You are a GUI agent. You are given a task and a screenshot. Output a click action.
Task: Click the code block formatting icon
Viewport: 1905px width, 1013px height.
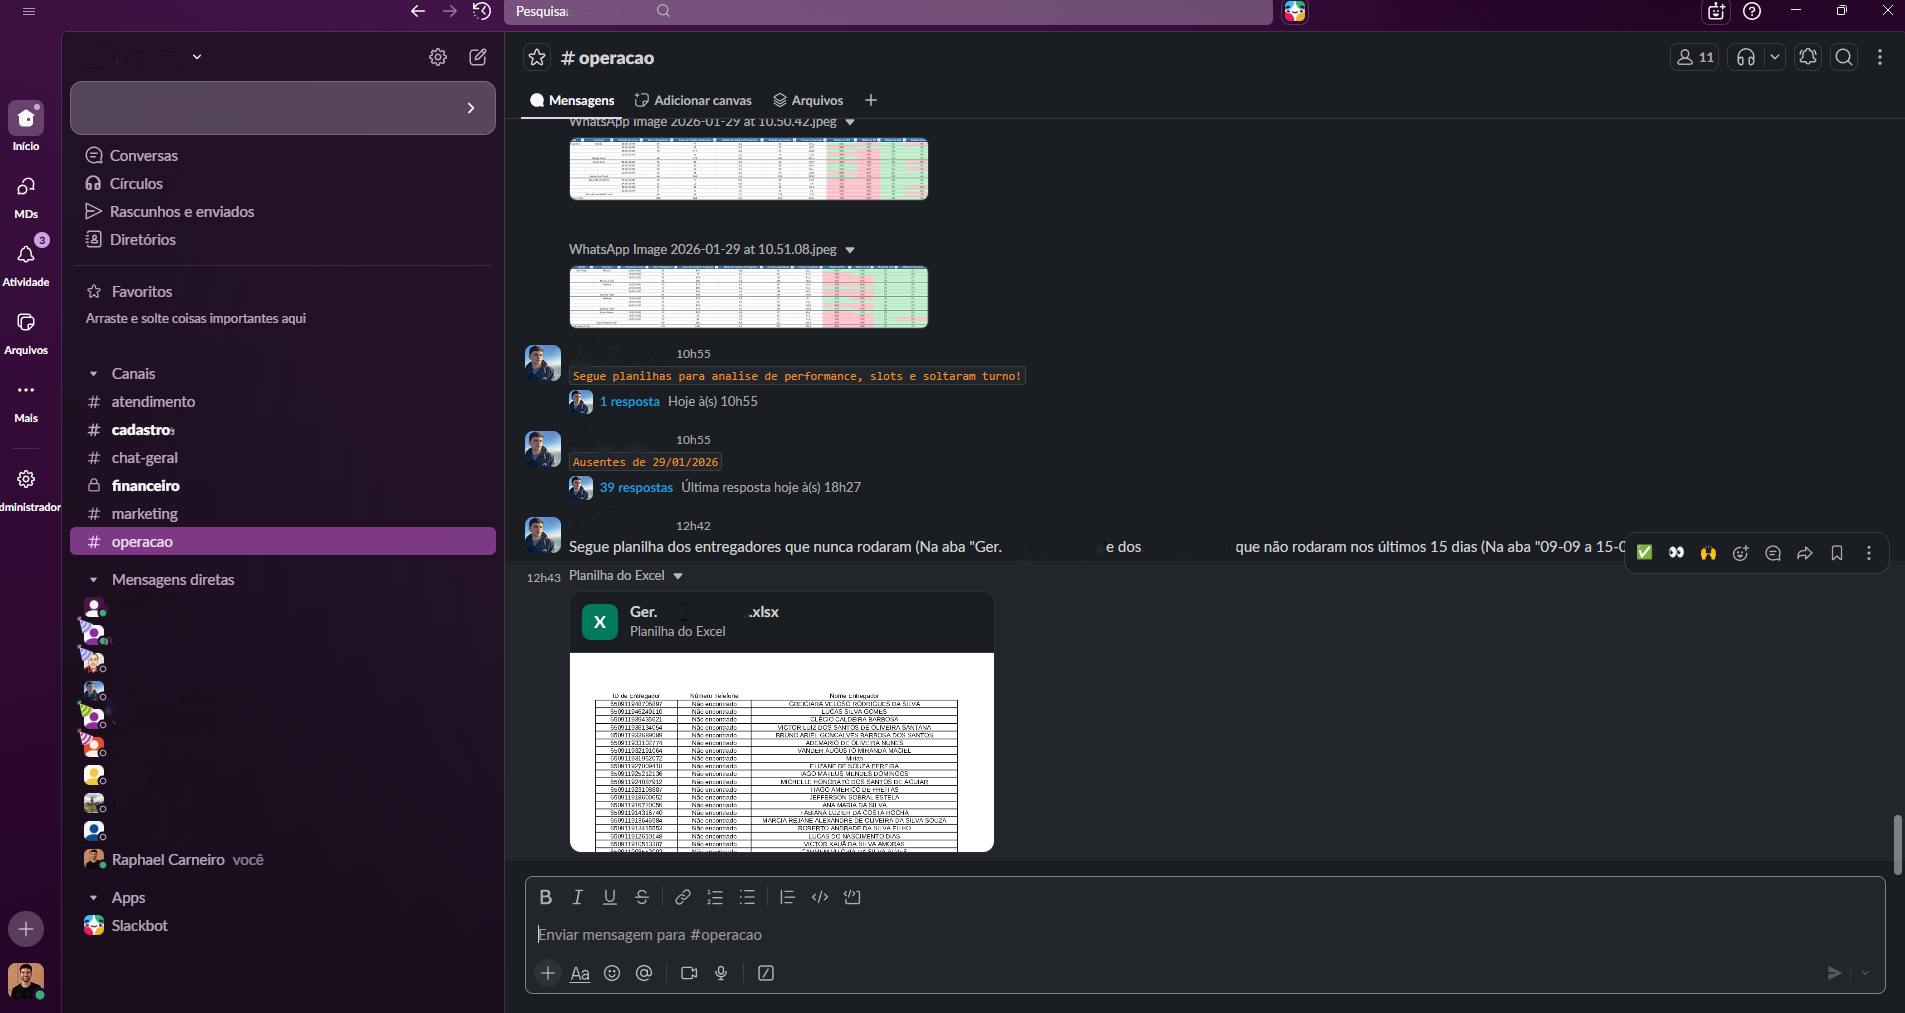[x=852, y=897]
